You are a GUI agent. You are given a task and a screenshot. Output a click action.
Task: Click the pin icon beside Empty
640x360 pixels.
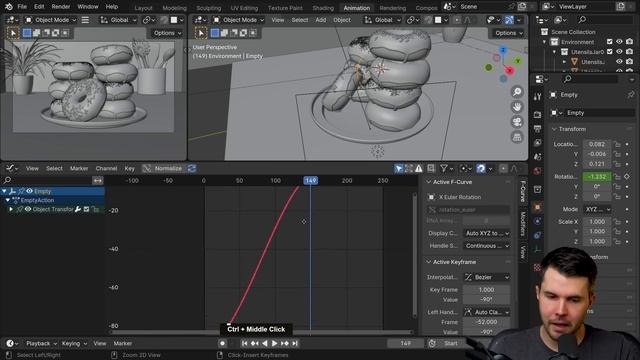coord(631,95)
